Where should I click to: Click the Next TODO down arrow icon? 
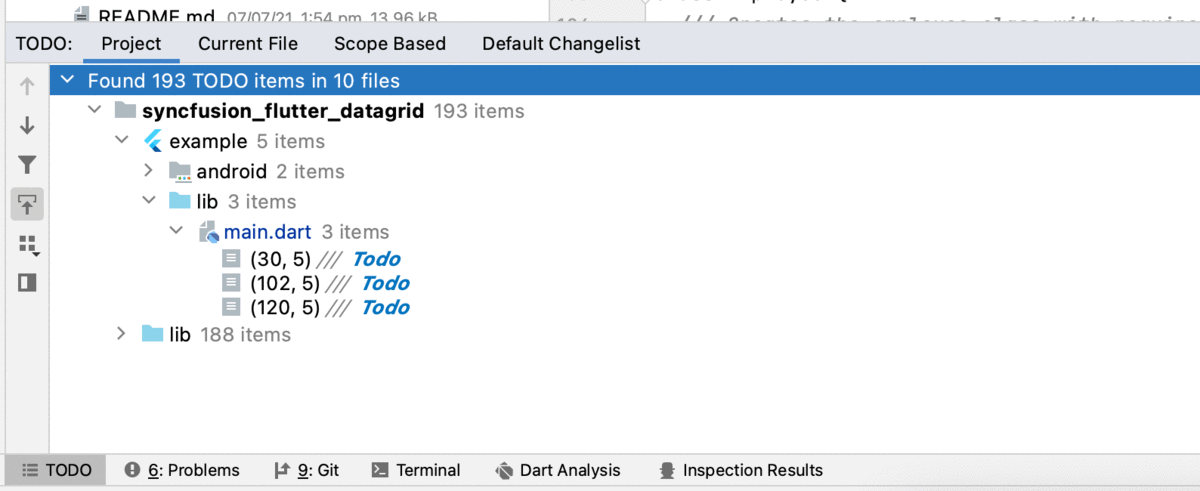pos(27,126)
